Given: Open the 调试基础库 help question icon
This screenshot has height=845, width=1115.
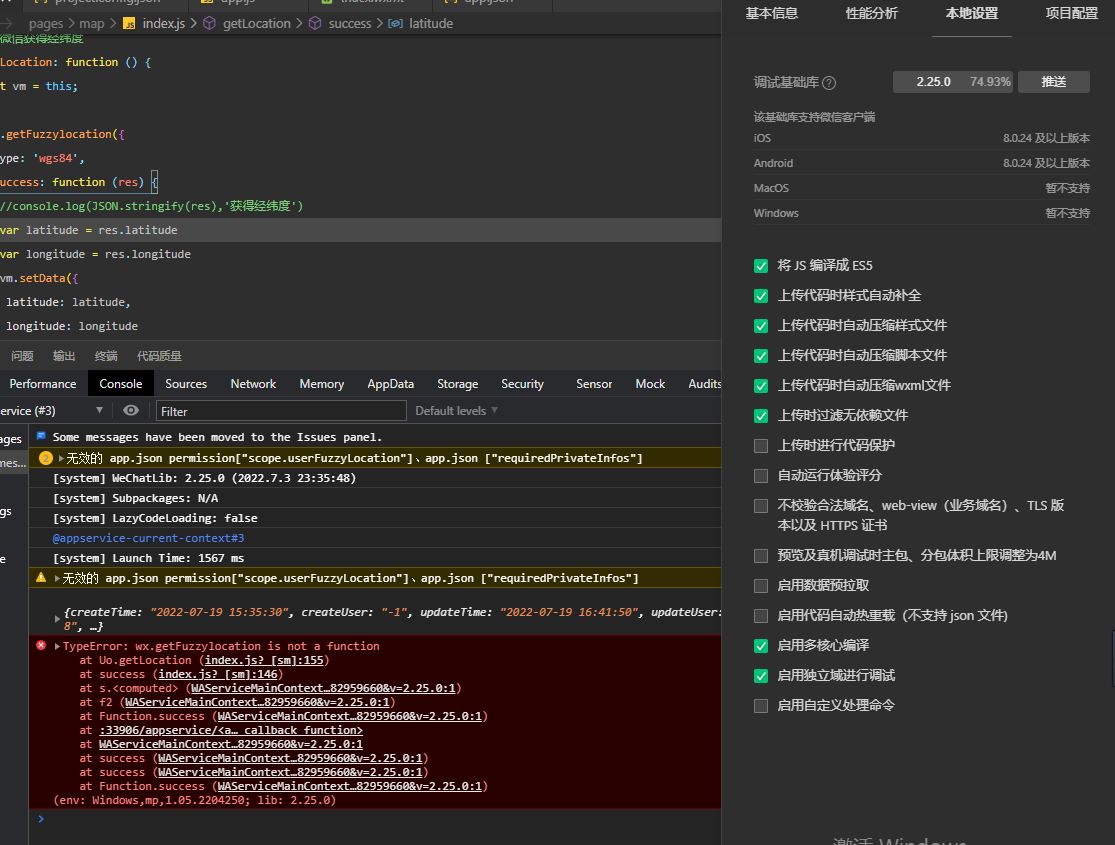Looking at the screenshot, I should (x=829, y=83).
